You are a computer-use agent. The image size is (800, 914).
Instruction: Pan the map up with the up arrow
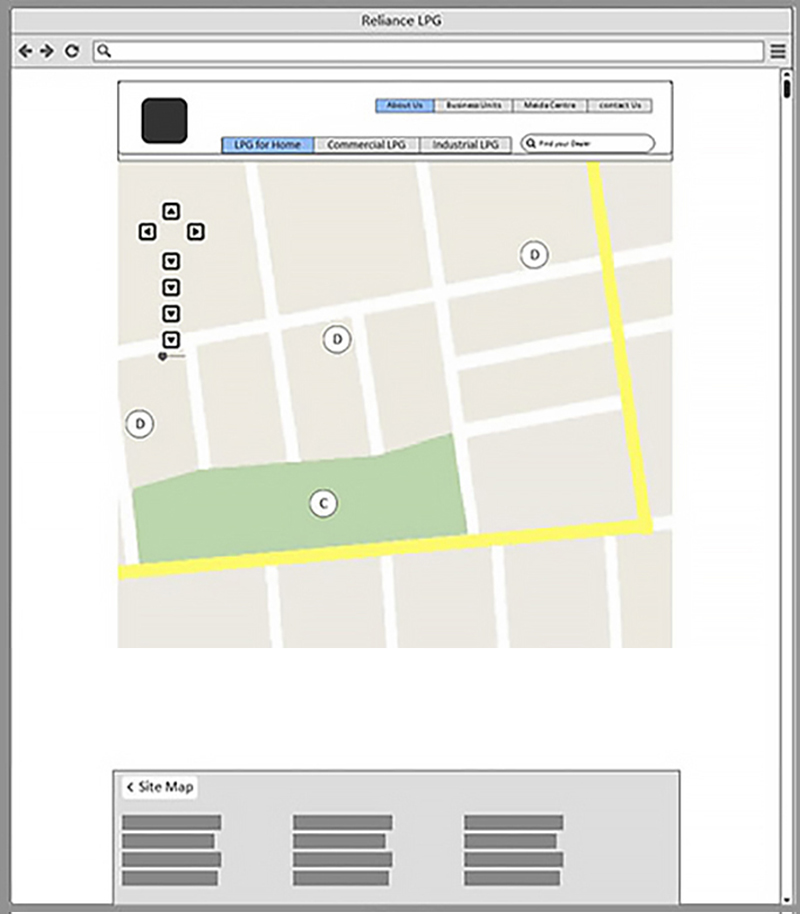171,211
